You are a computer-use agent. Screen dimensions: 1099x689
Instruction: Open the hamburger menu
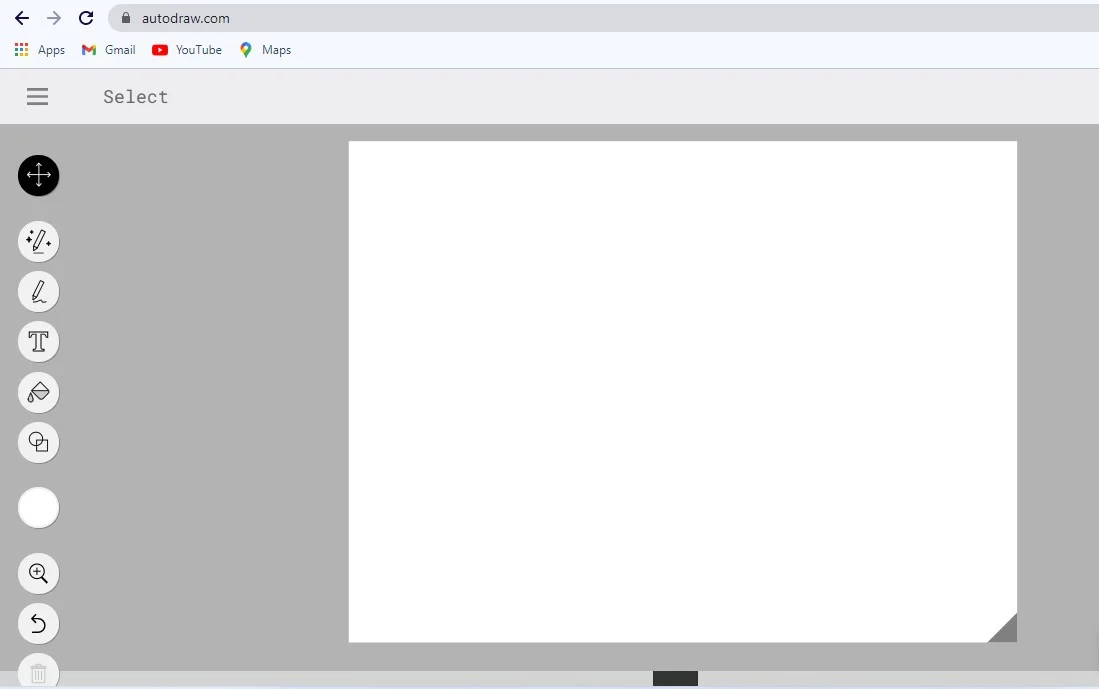(37, 96)
